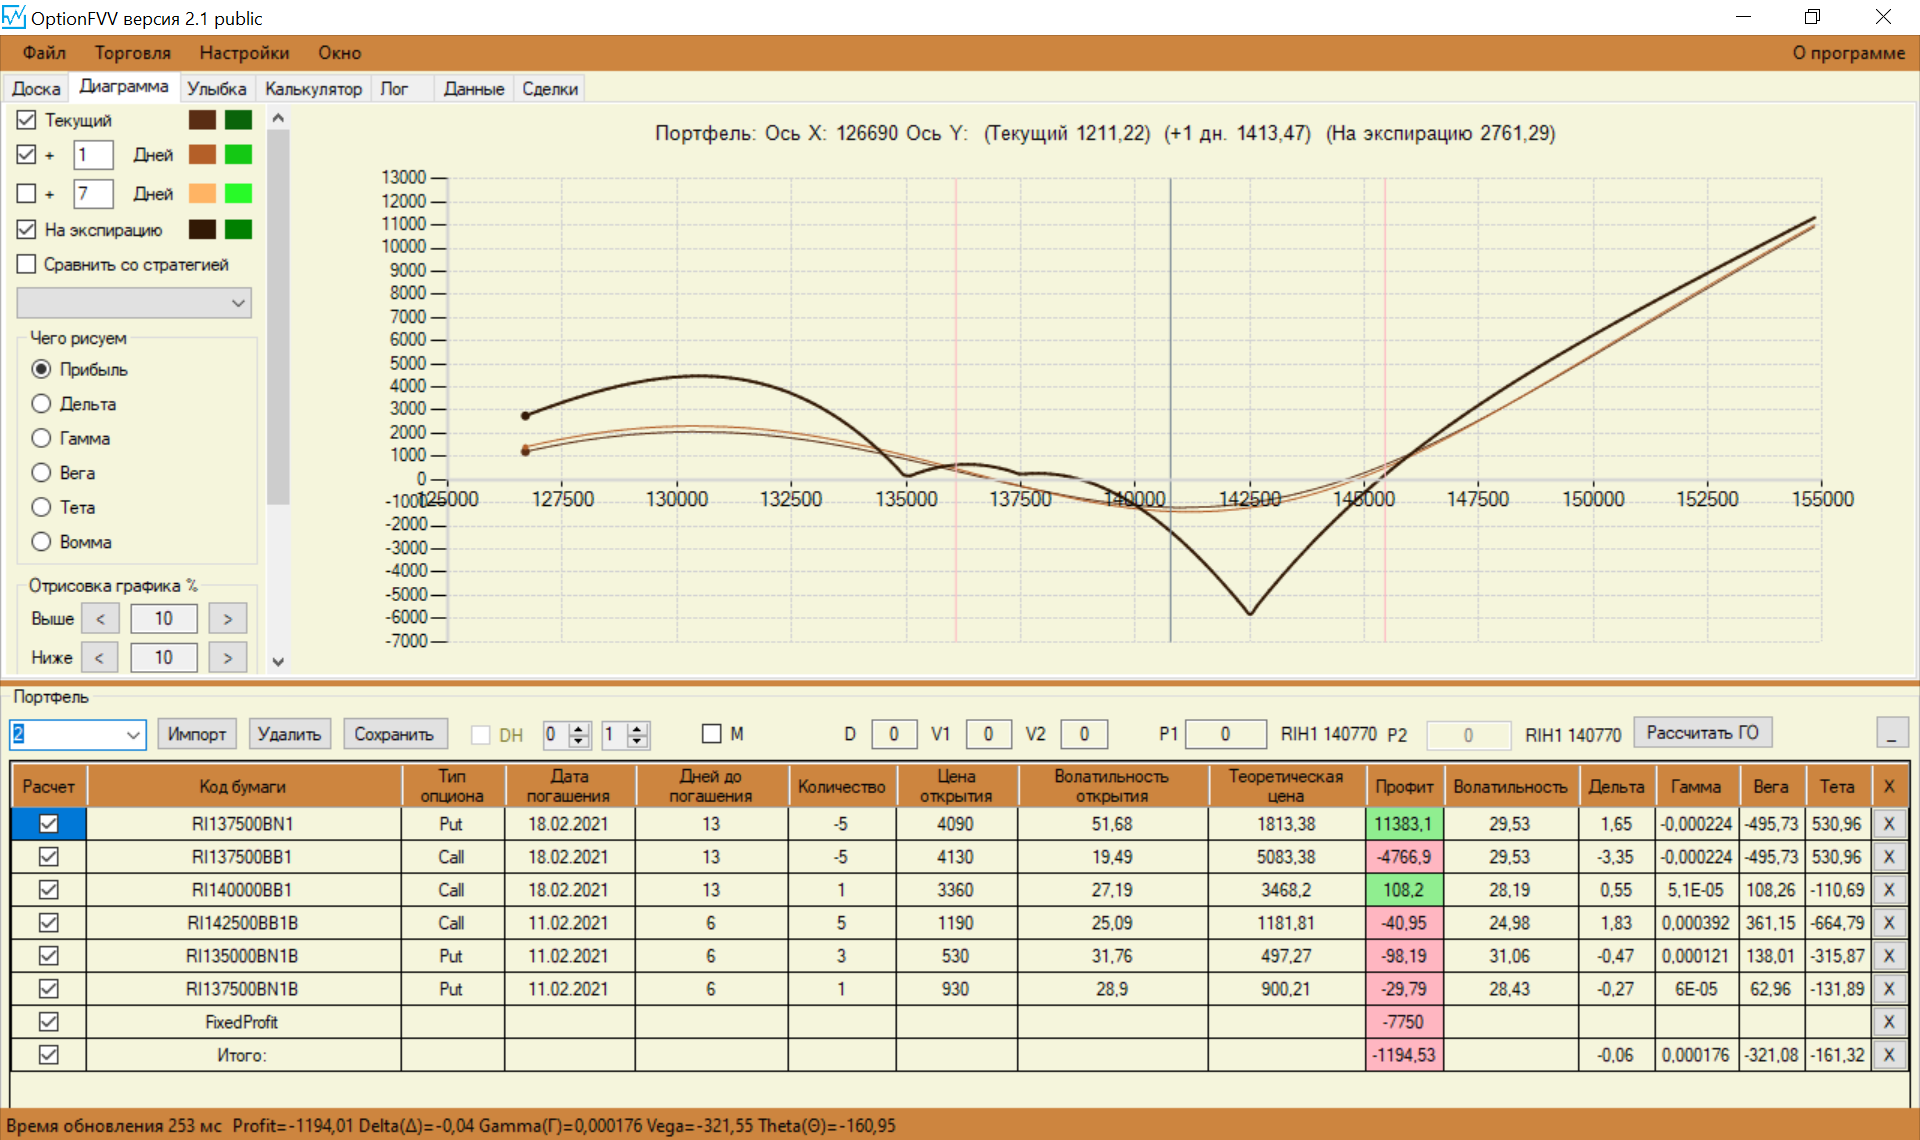The image size is (1920, 1140).
Task: Open the Торговля menu
Action: 132,53
